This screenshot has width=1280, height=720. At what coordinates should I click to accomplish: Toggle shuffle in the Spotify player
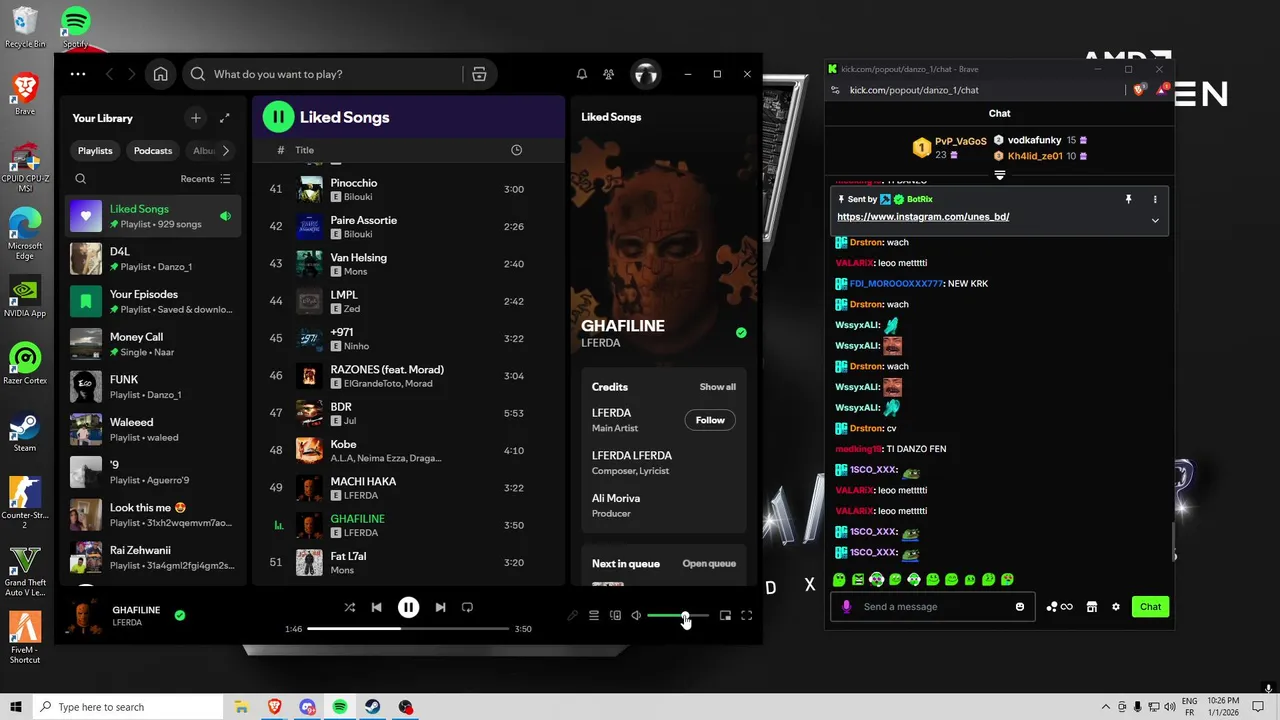(349, 607)
